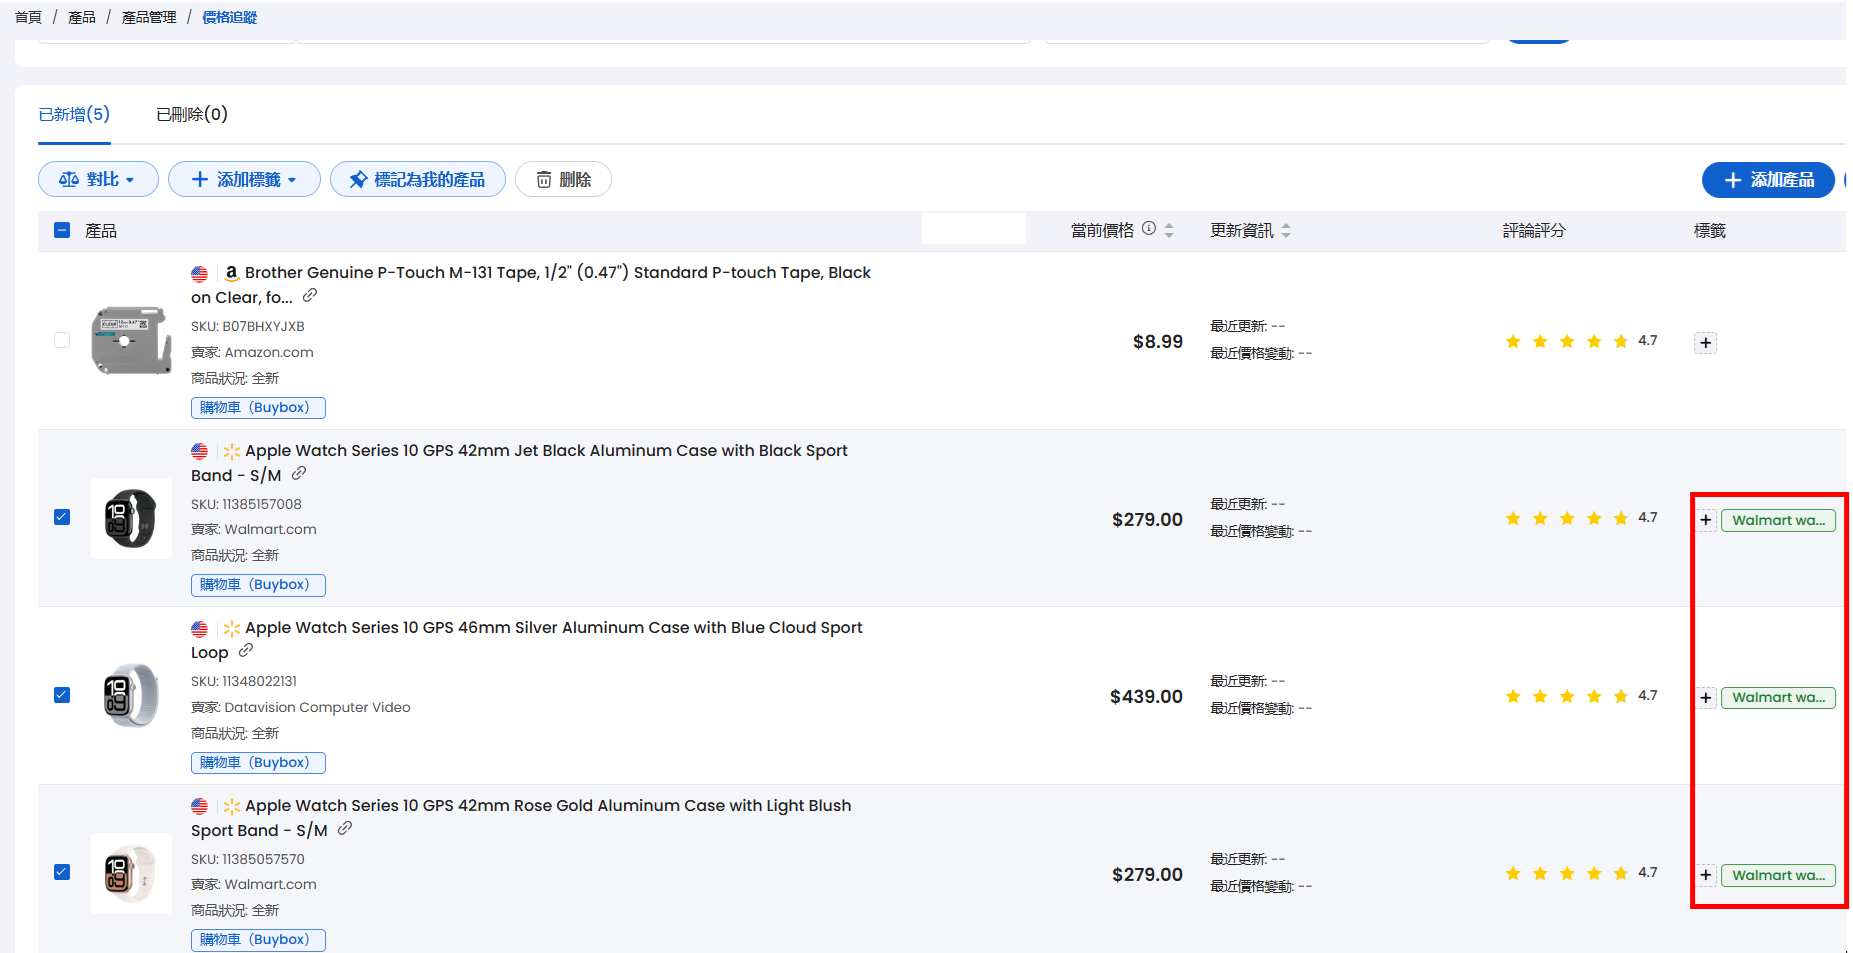The height and width of the screenshot is (953, 1853).
Task: Open the link icon beside the Brother P-Touch title
Action: click(310, 296)
